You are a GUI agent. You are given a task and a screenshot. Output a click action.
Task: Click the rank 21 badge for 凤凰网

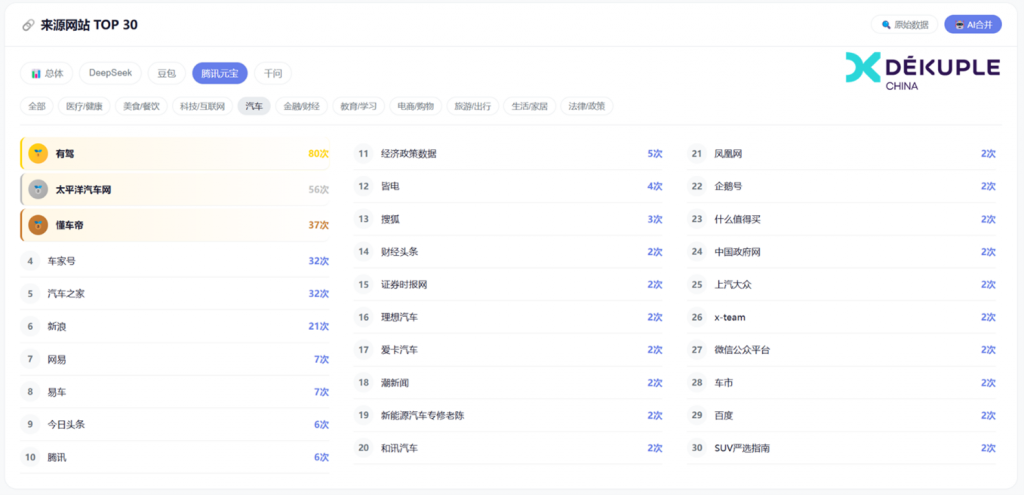coord(697,154)
